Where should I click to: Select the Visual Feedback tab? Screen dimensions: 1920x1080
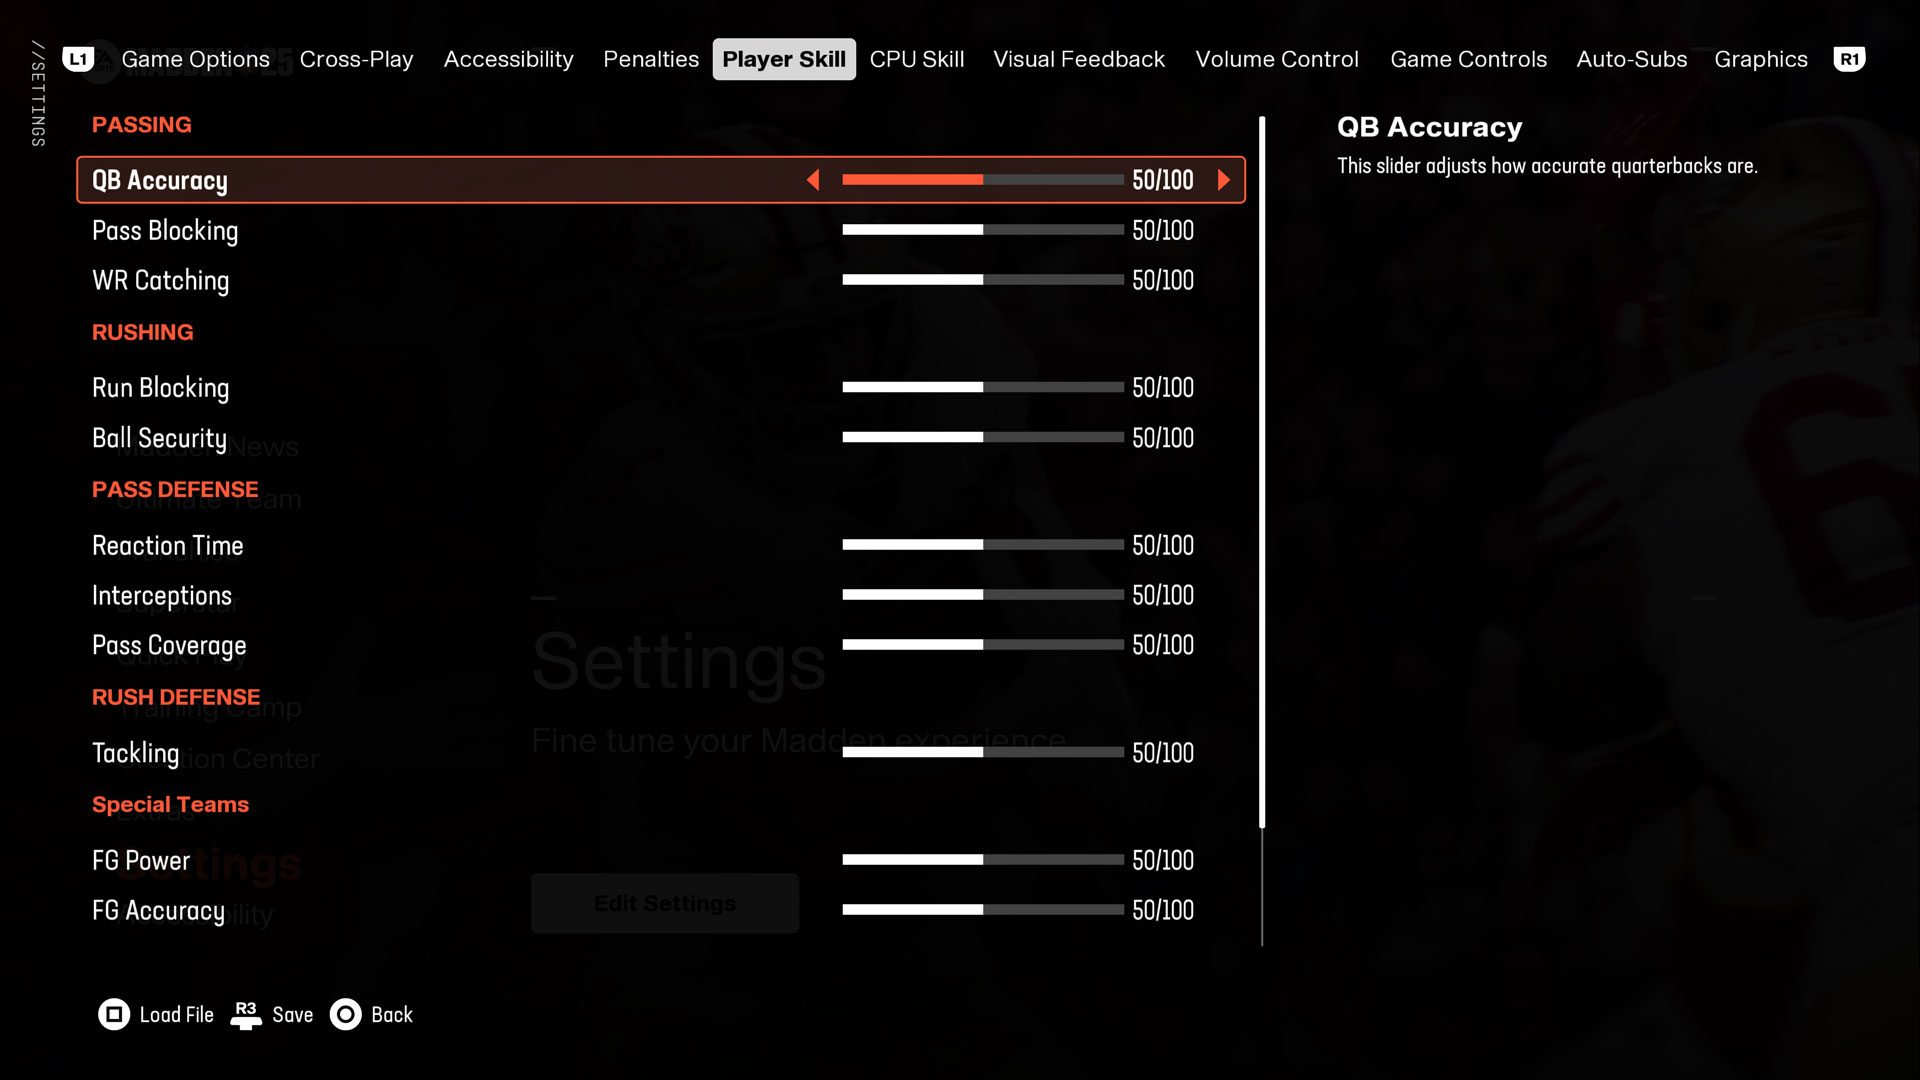point(1078,58)
